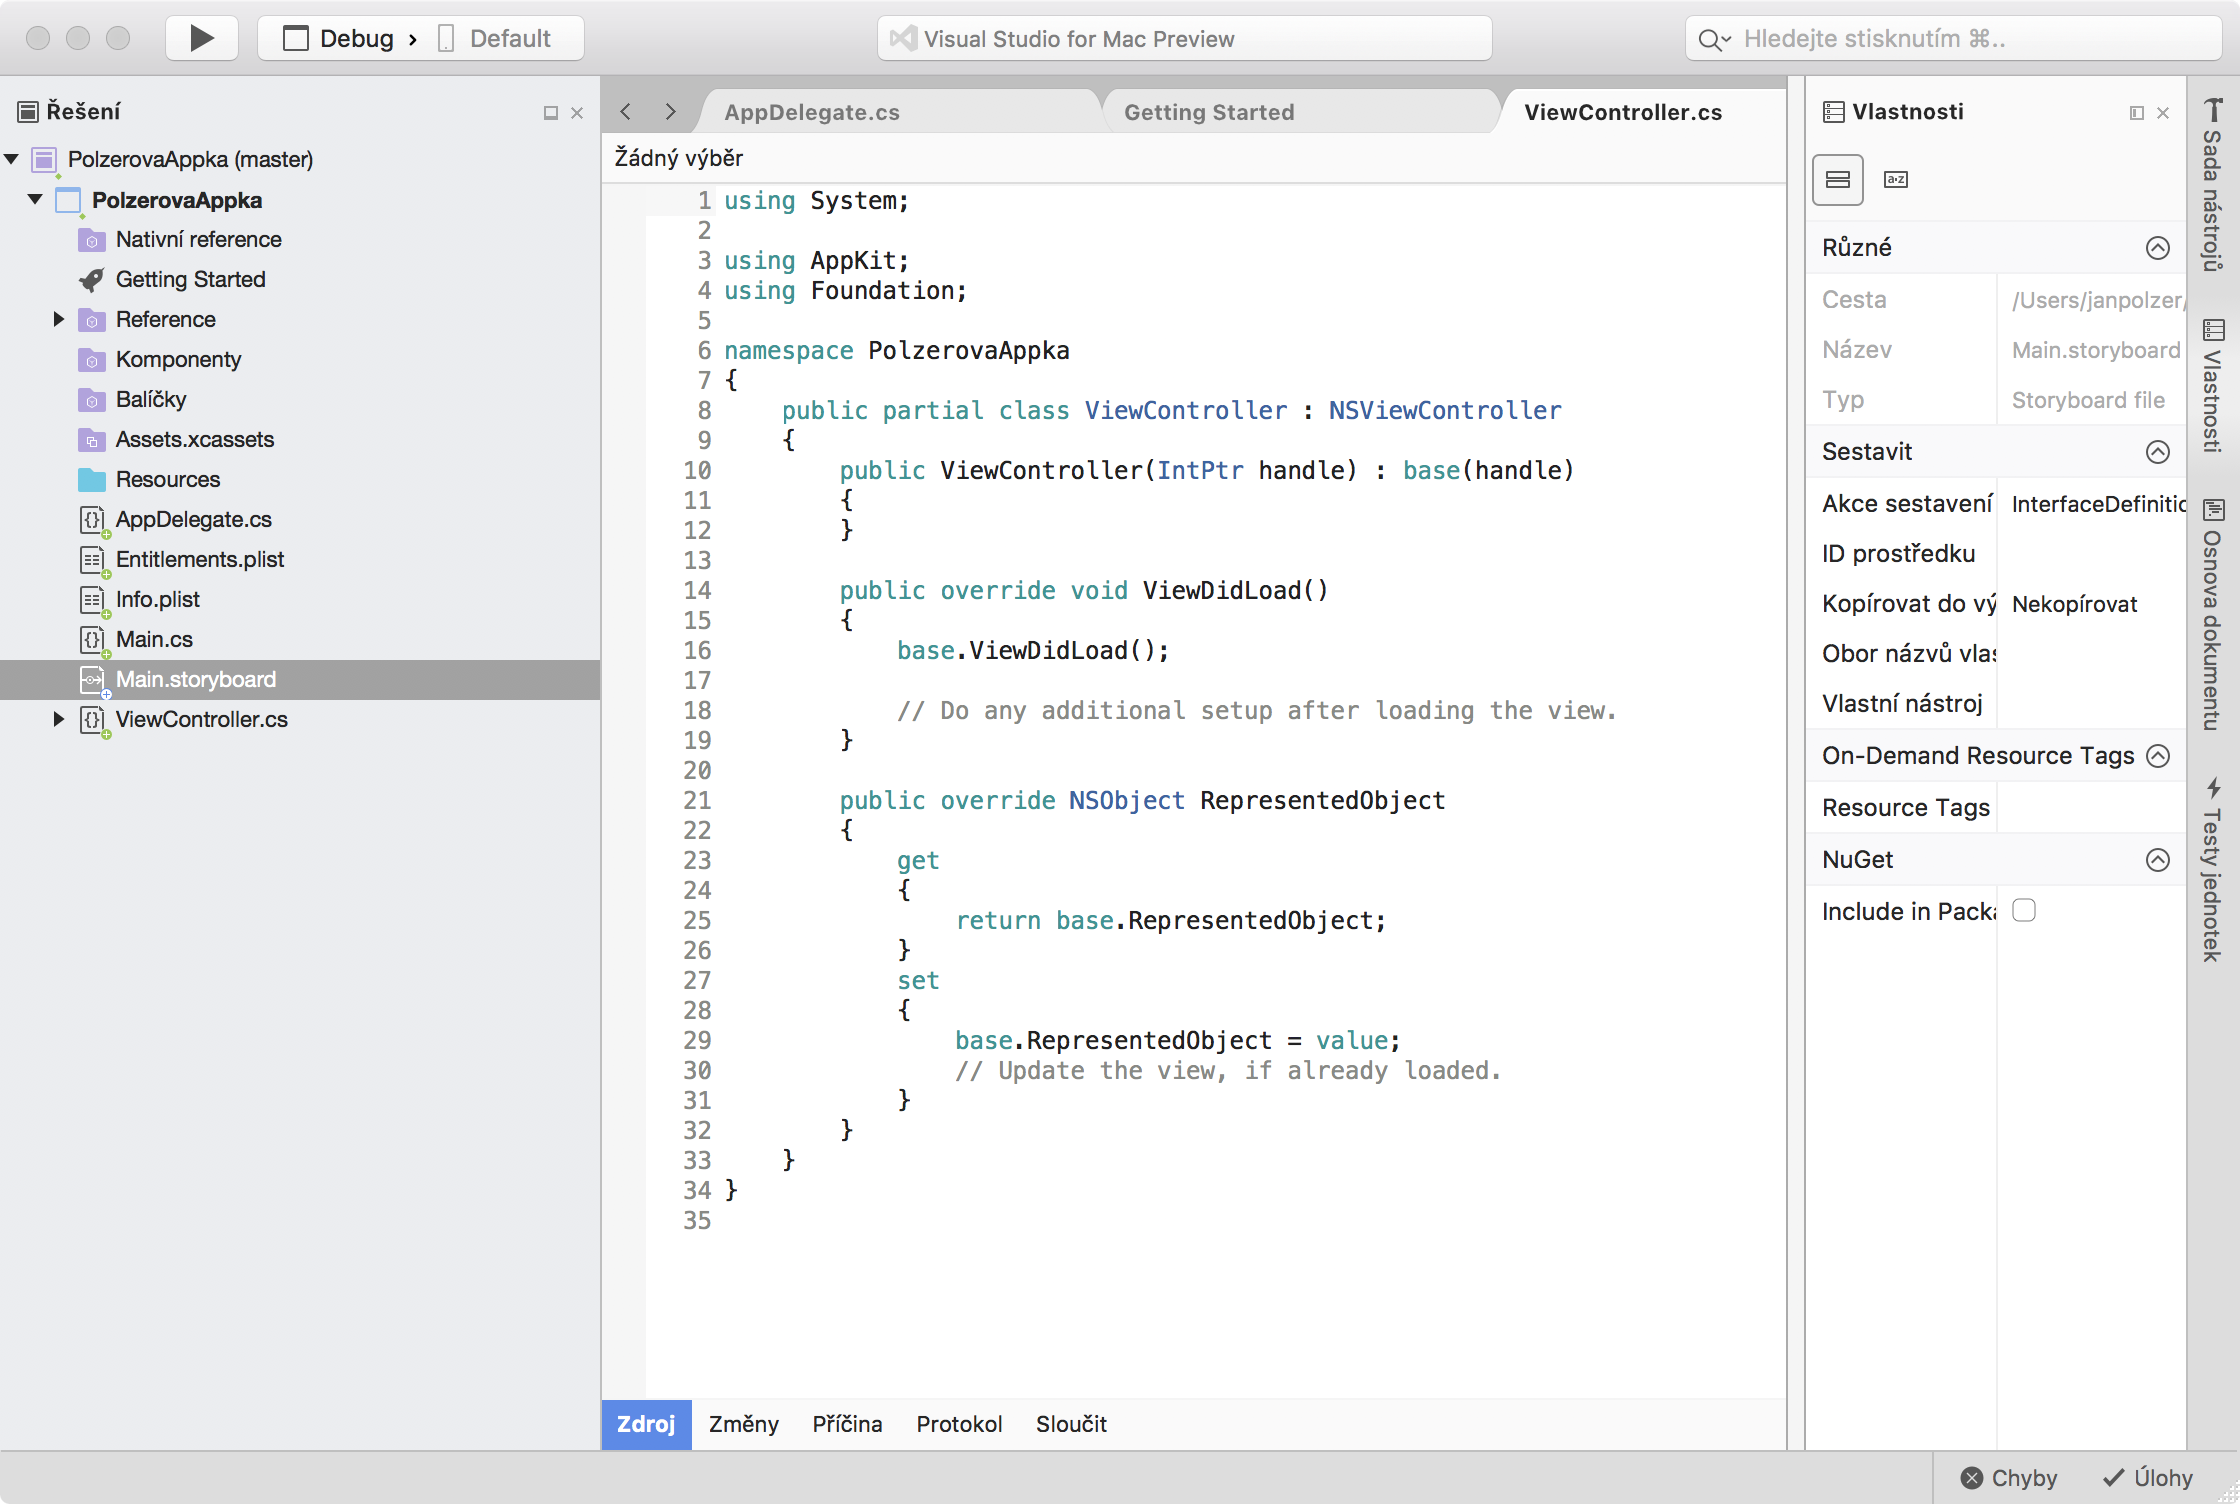Select the Nativní reference folder icon
The image size is (2240, 1504).
pos(91,240)
